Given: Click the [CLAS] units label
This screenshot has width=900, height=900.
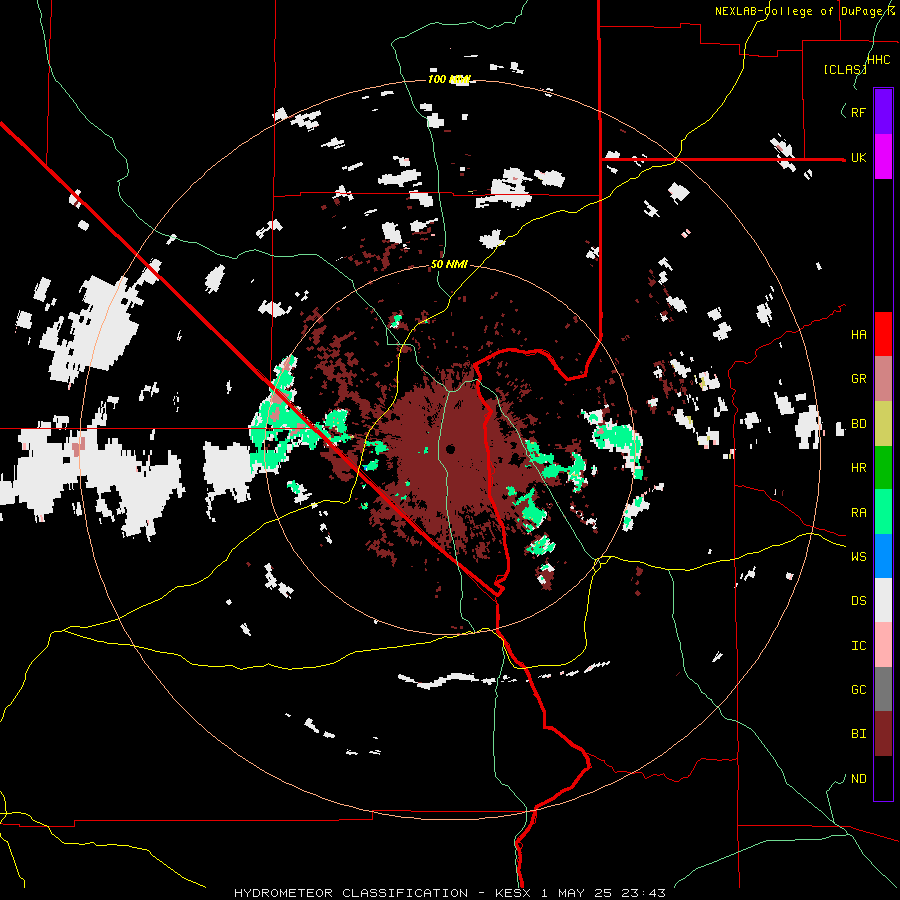Looking at the screenshot, I should (844, 70).
